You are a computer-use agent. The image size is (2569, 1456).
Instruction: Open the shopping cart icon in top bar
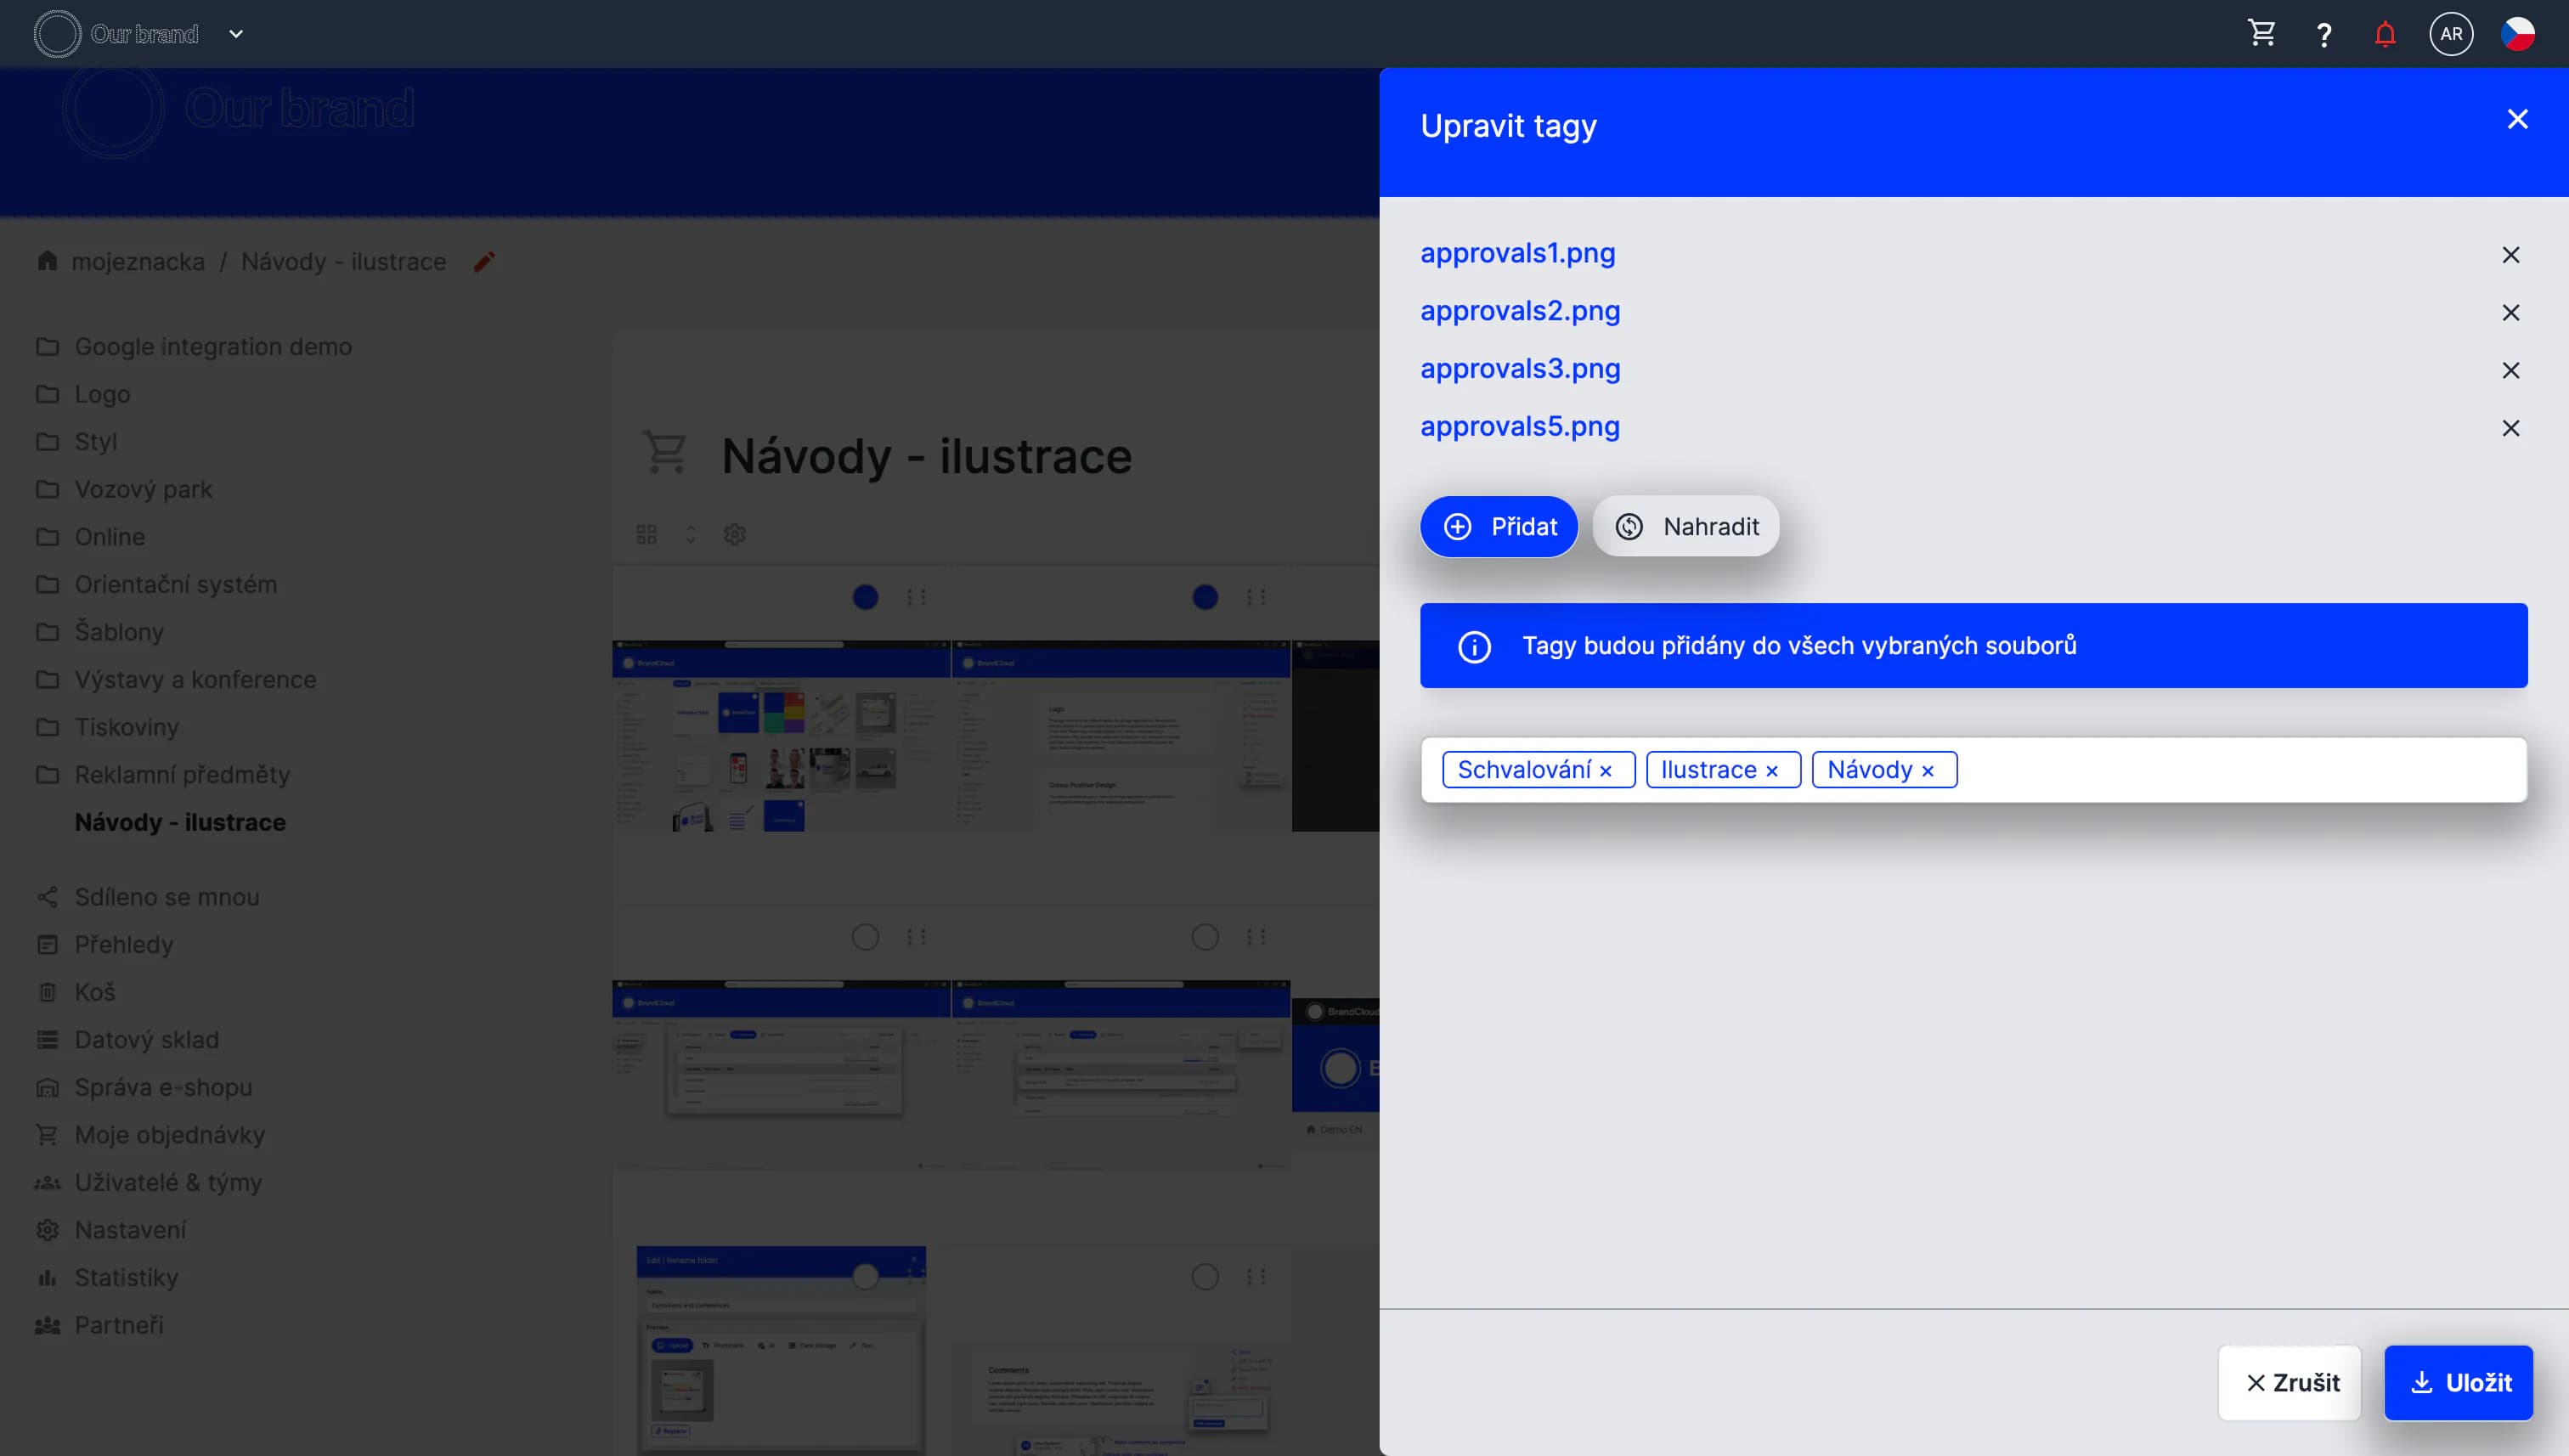2261,34
